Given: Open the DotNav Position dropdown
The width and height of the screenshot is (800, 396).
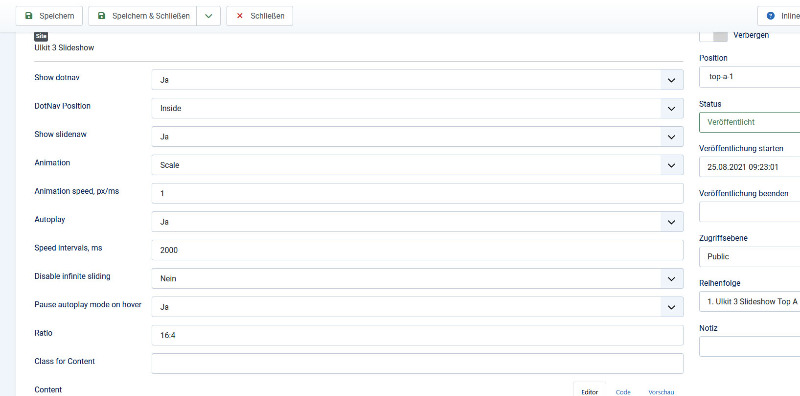Looking at the screenshot, I should point(417,108).
